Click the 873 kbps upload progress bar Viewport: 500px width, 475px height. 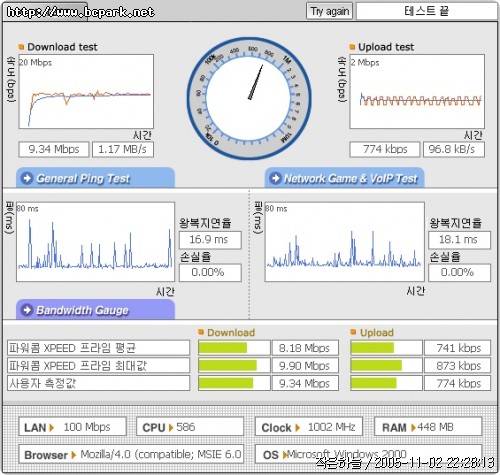[386, 366]
